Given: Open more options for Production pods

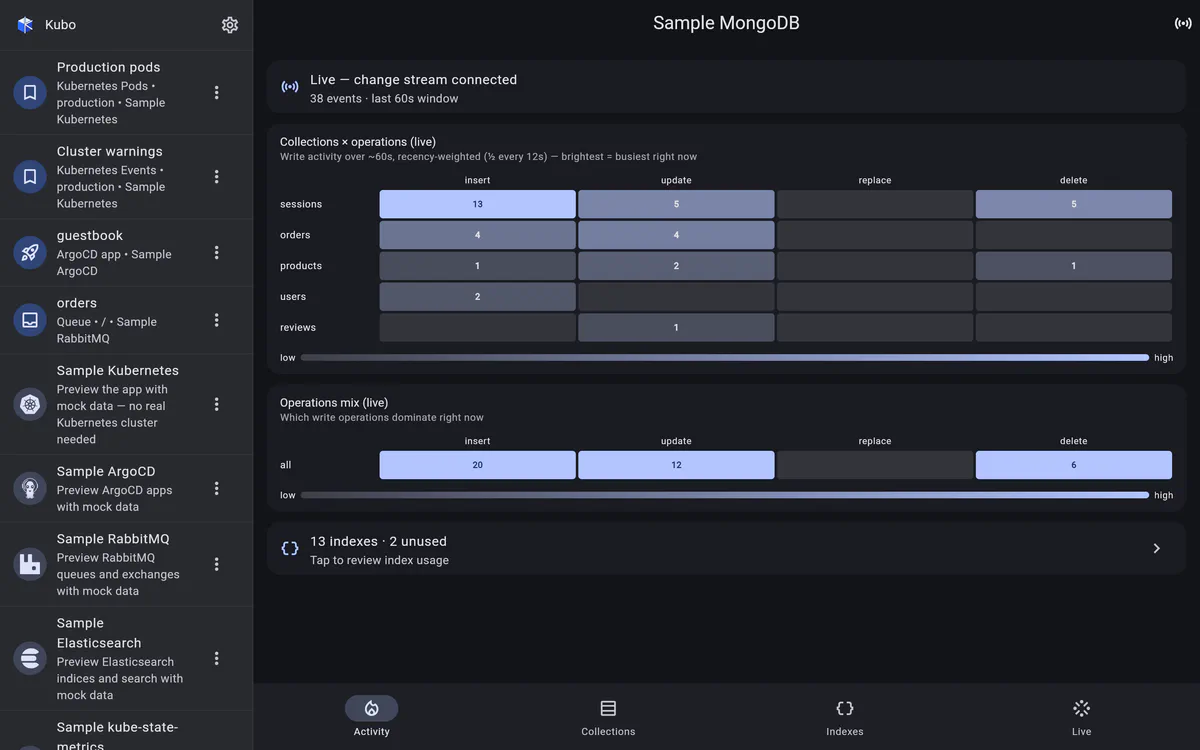Looking at the screenshot, I should point(216,92).
